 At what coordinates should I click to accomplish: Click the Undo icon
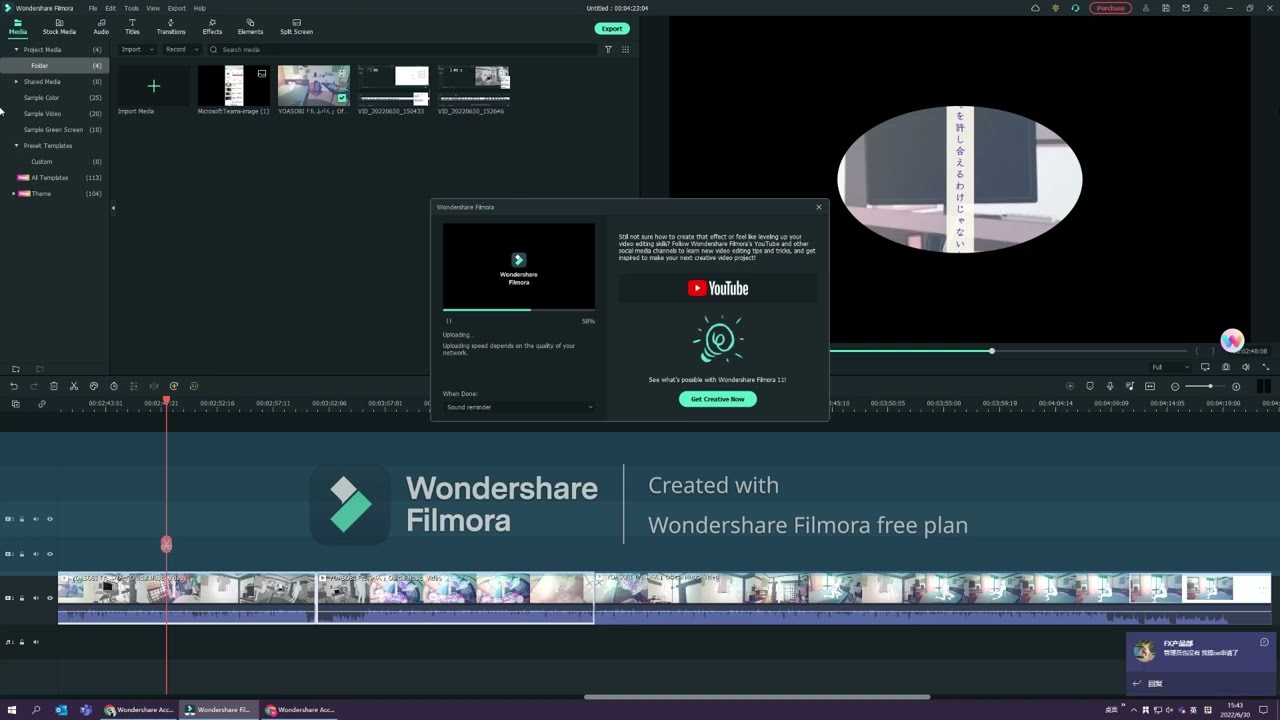click(x=14, y=386)
